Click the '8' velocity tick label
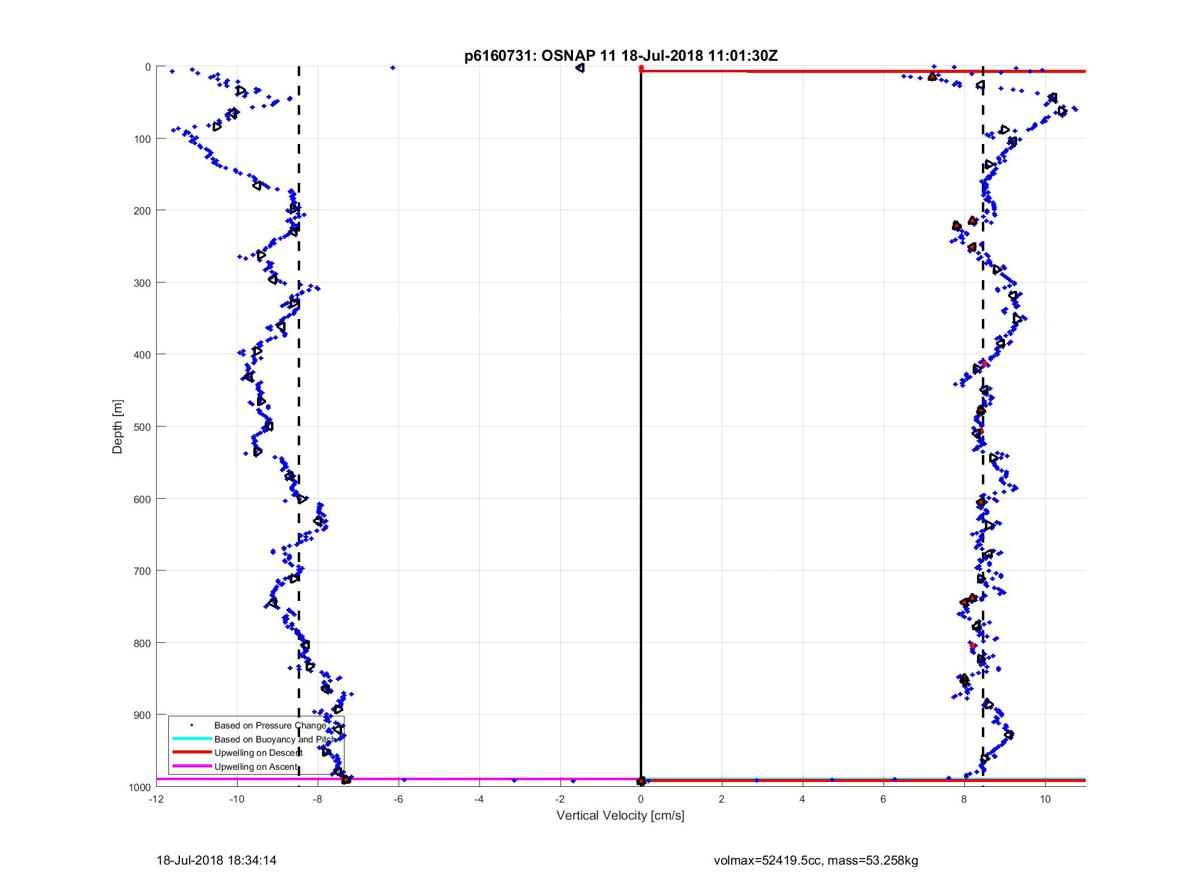1200x885 pixels. pos(964,799)
